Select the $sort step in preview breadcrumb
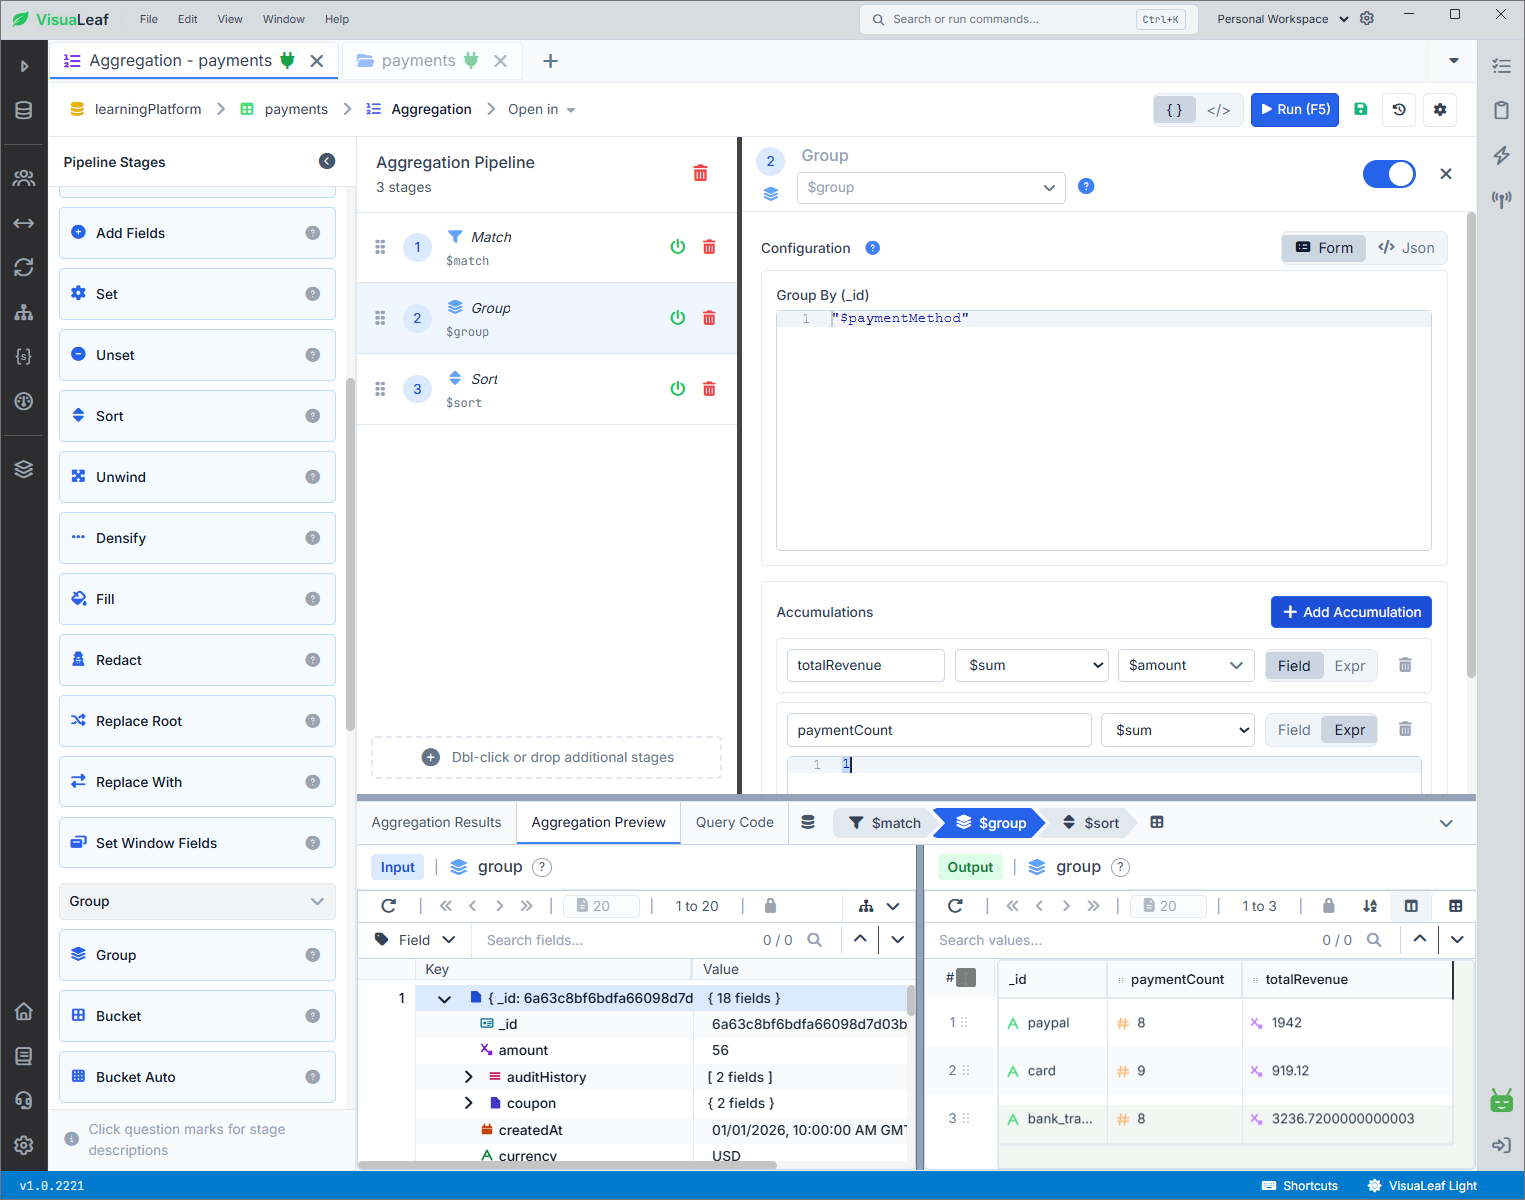This screenshot has height=1200, width=1525. (1090, 822)
